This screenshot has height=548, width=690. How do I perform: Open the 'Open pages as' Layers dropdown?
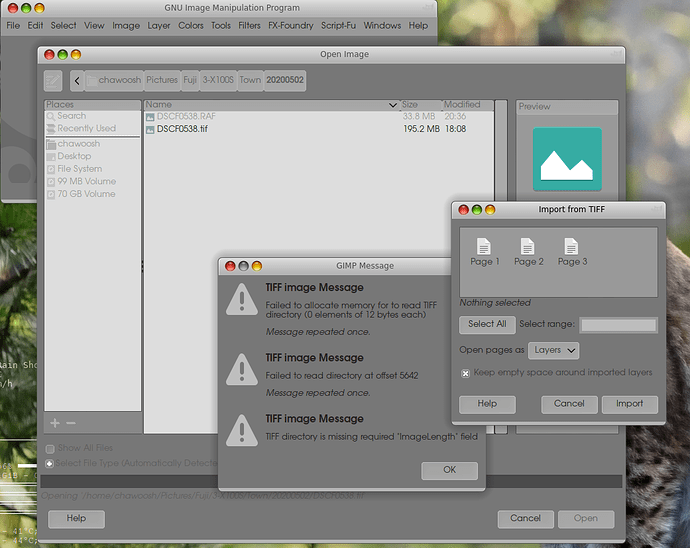pos(555,350)
